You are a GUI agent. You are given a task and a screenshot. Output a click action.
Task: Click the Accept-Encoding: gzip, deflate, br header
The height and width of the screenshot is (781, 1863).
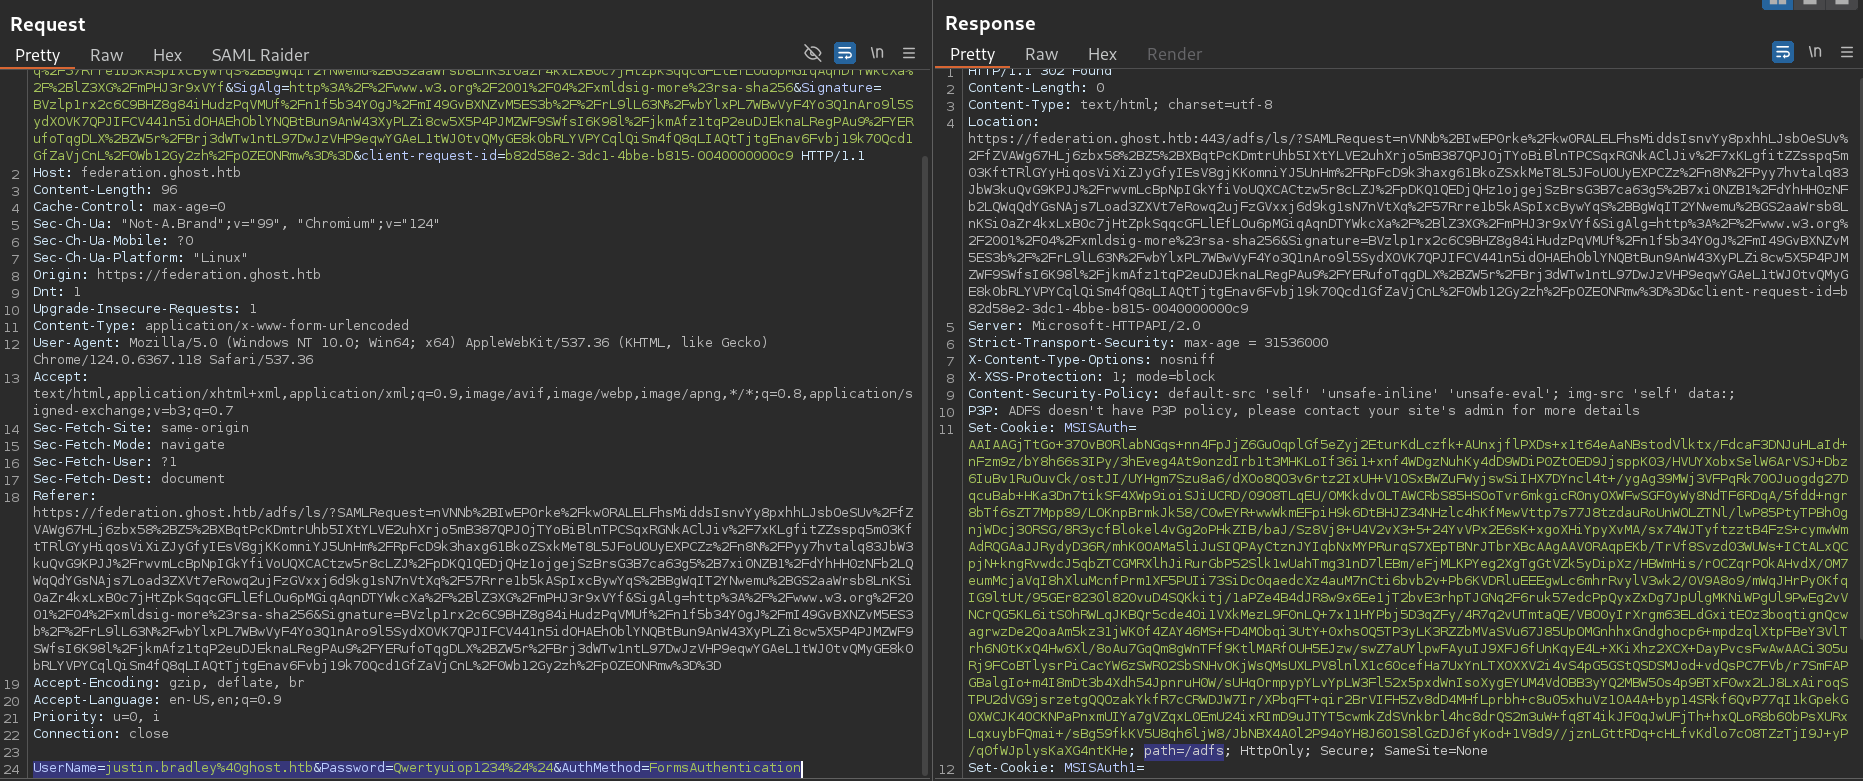(169, 682)
